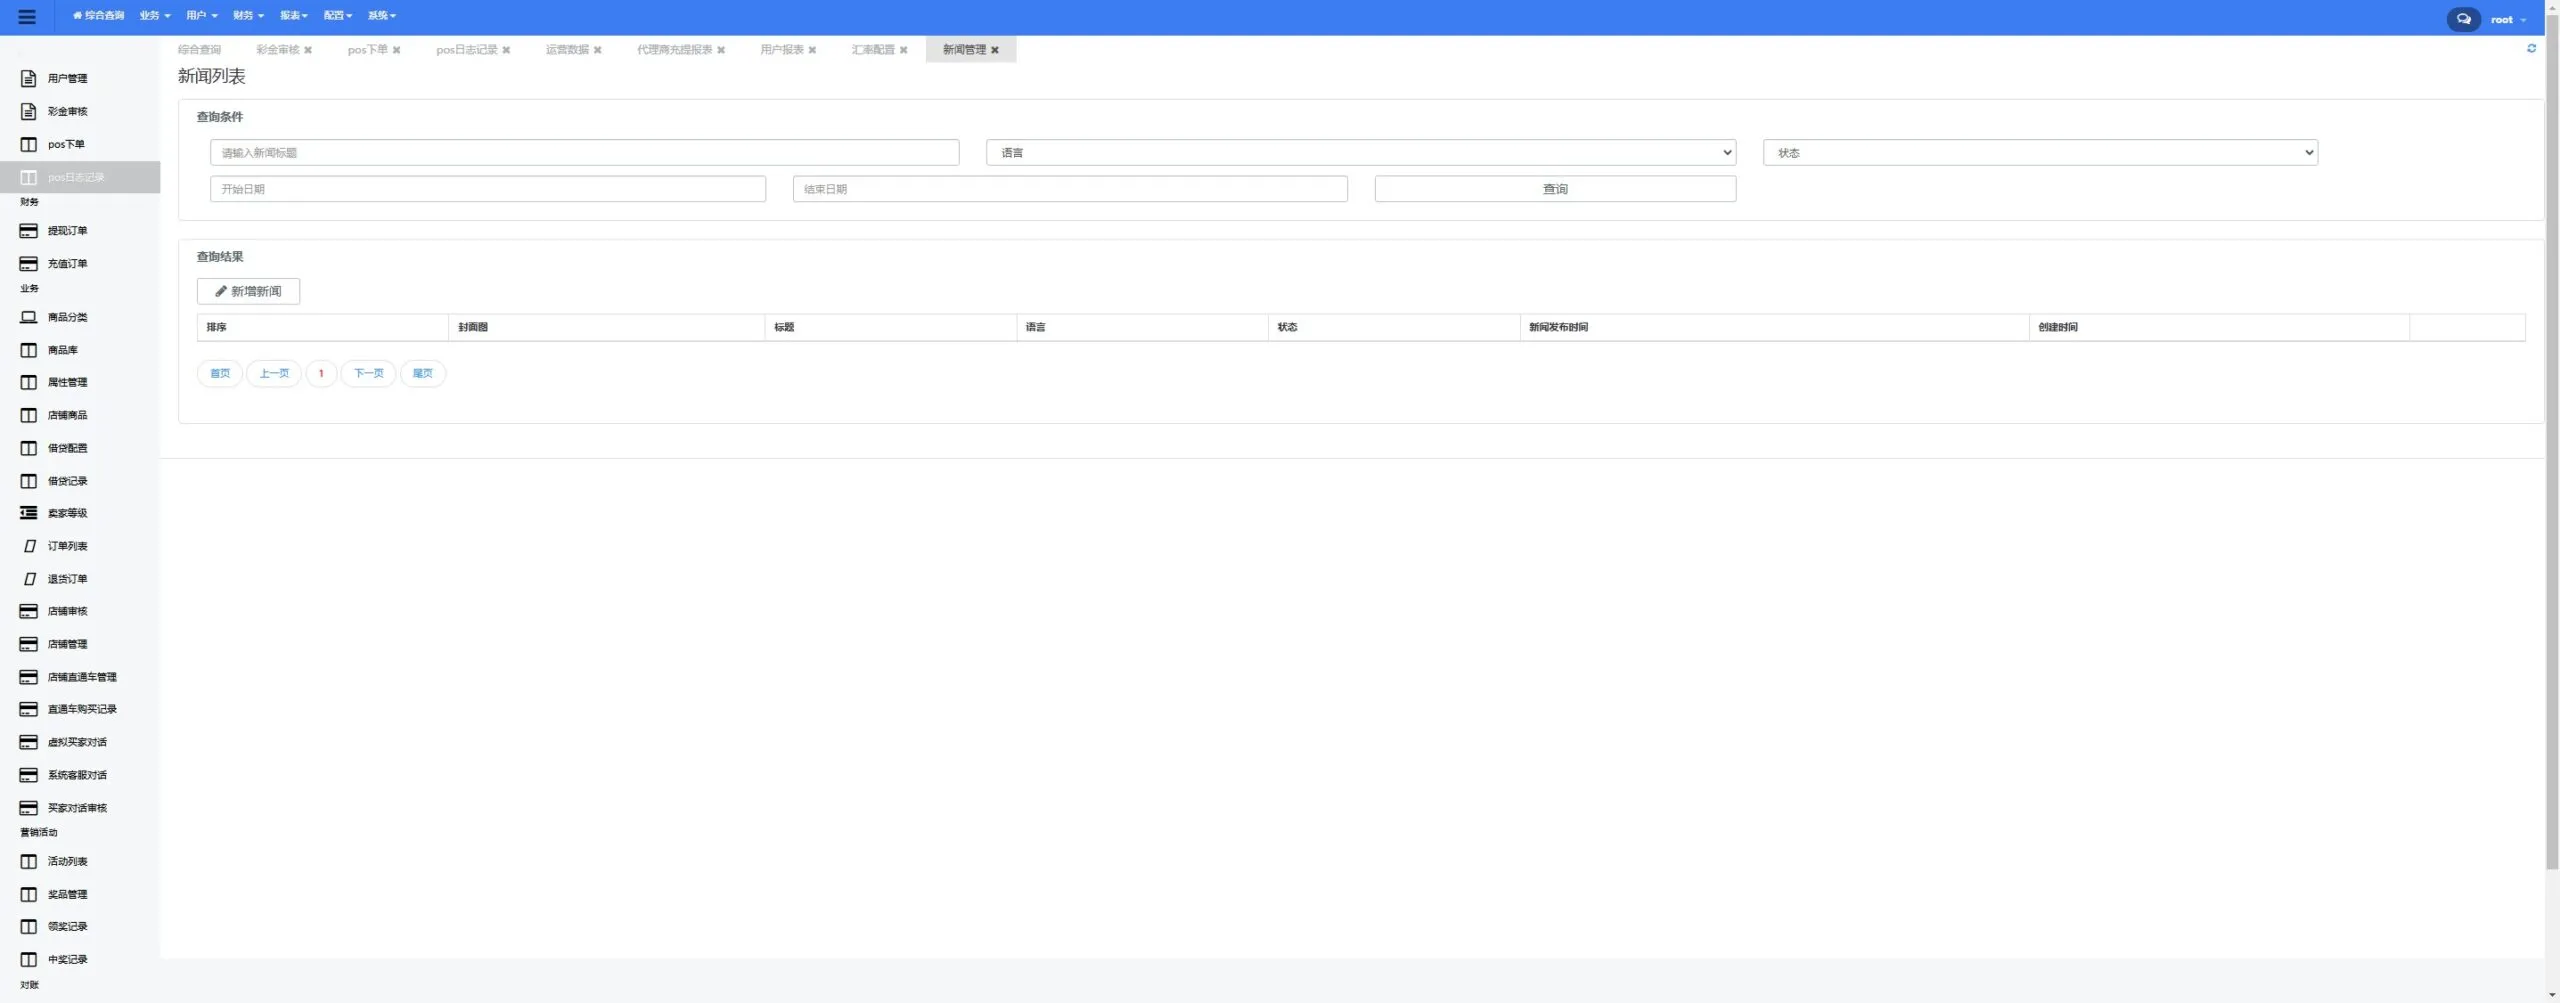Open 充值订单 sidebar icon

(x=29, y=264)
